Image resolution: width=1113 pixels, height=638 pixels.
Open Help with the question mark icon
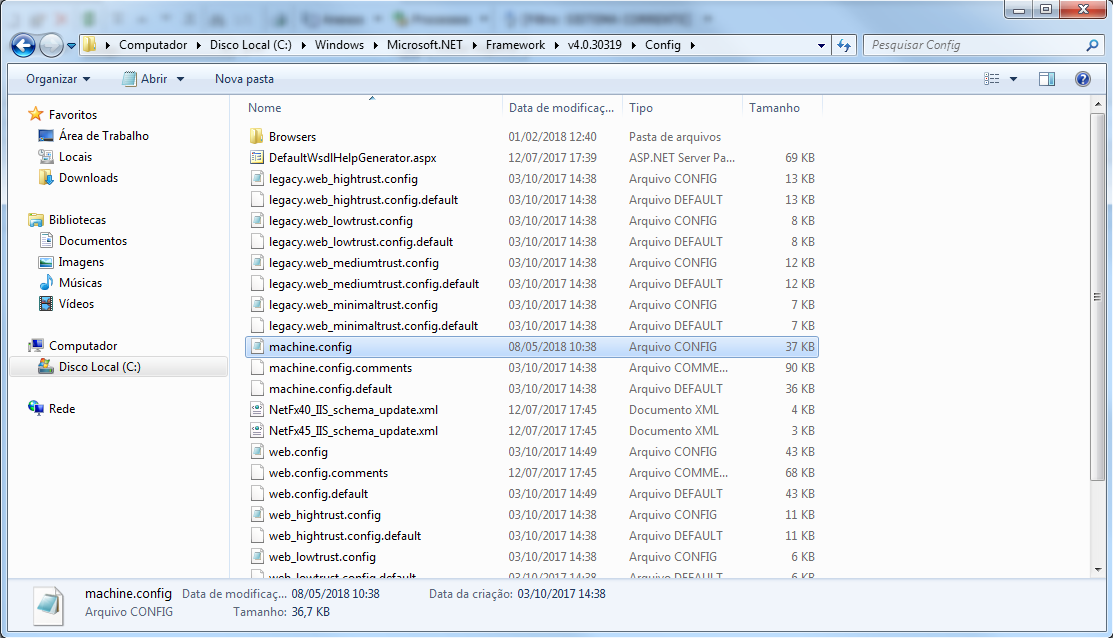point(1082,79)
